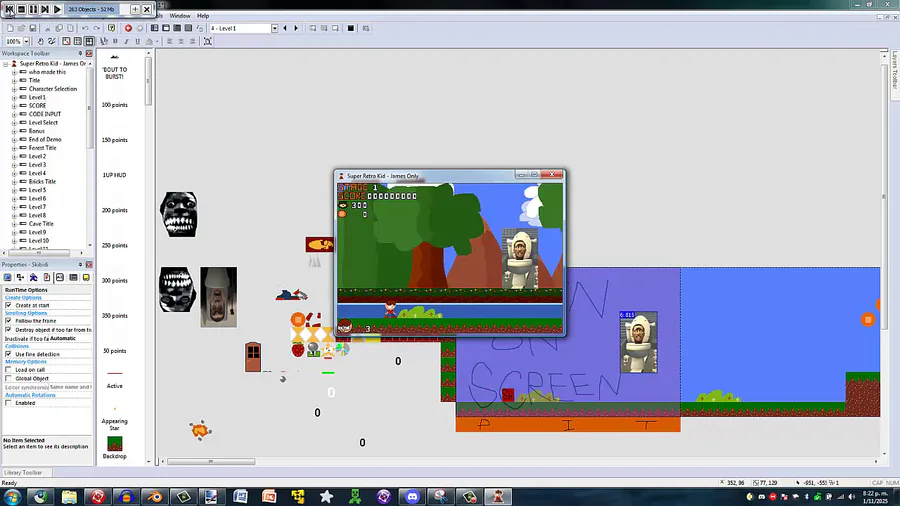The height and width of the screenshot is (506, 900).
Task: Stop the running application in the playback toolbar
Action: click(x=21, y=9)
